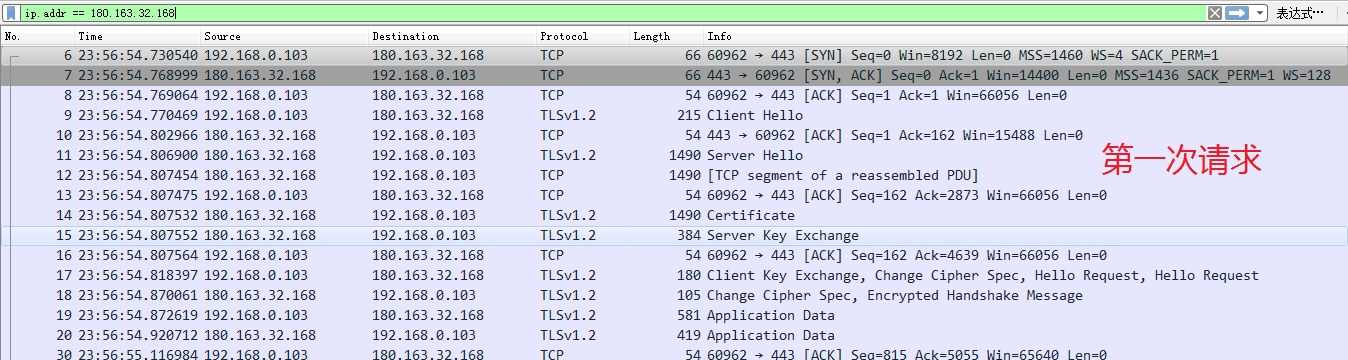Select packet 18 Change Cipher Spec row

pos(674,295)
